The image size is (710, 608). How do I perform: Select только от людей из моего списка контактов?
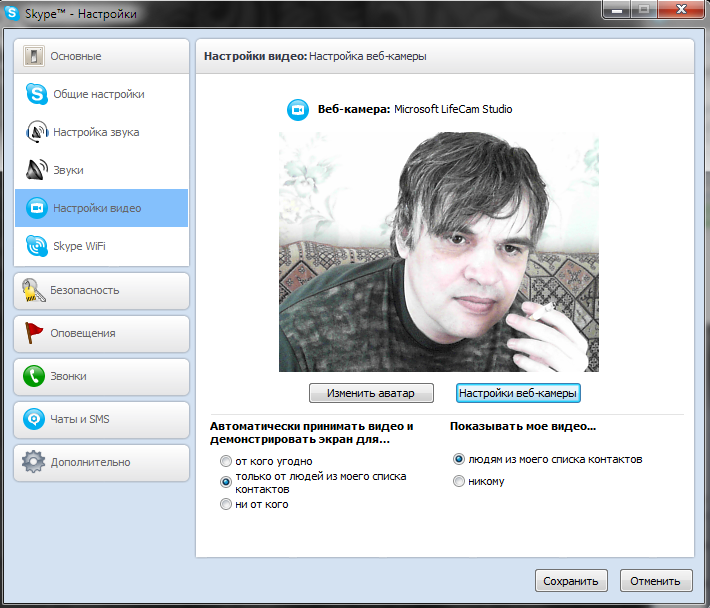click(225, 482)
